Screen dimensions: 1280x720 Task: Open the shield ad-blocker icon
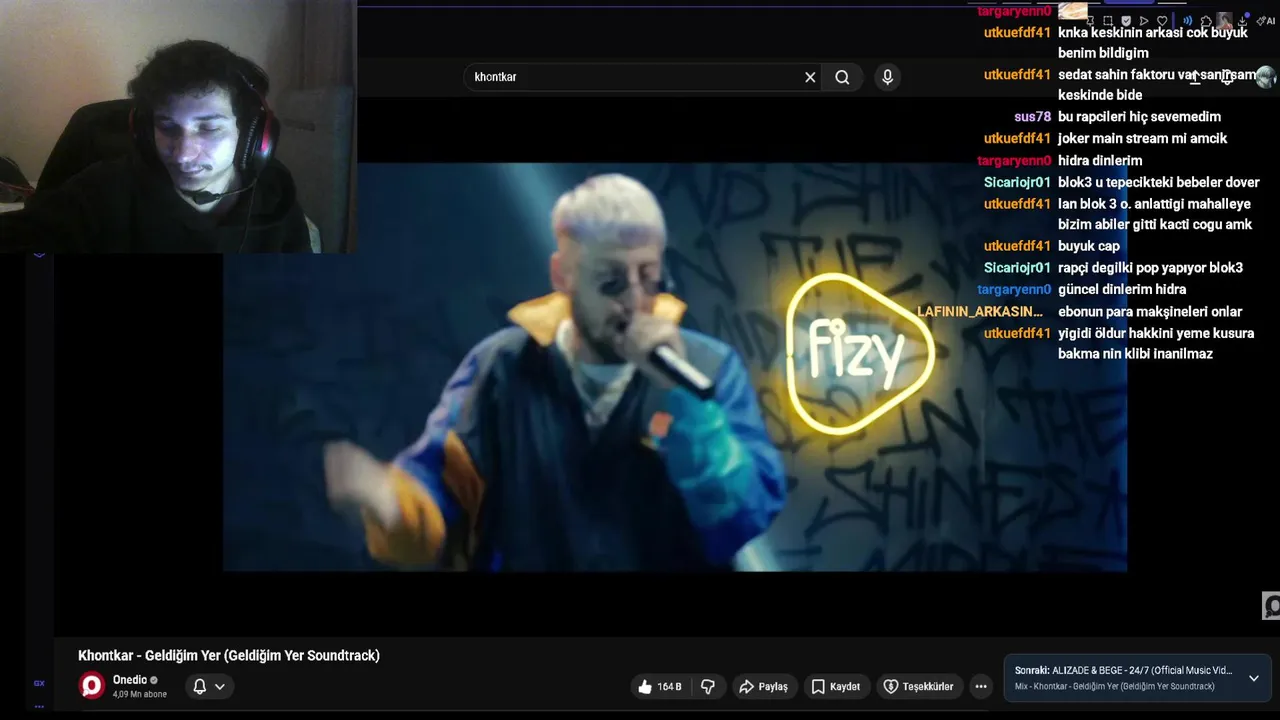click(x=1126, y=21)
